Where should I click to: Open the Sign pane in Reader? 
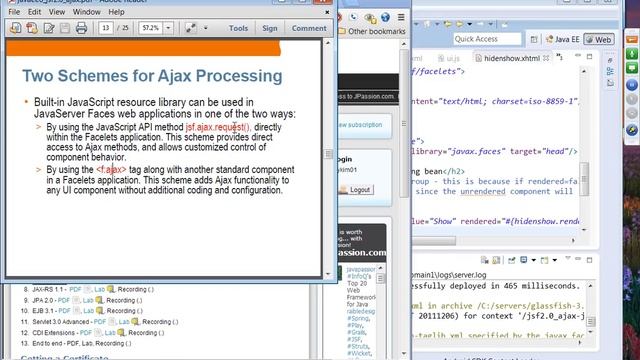point(269,28)
